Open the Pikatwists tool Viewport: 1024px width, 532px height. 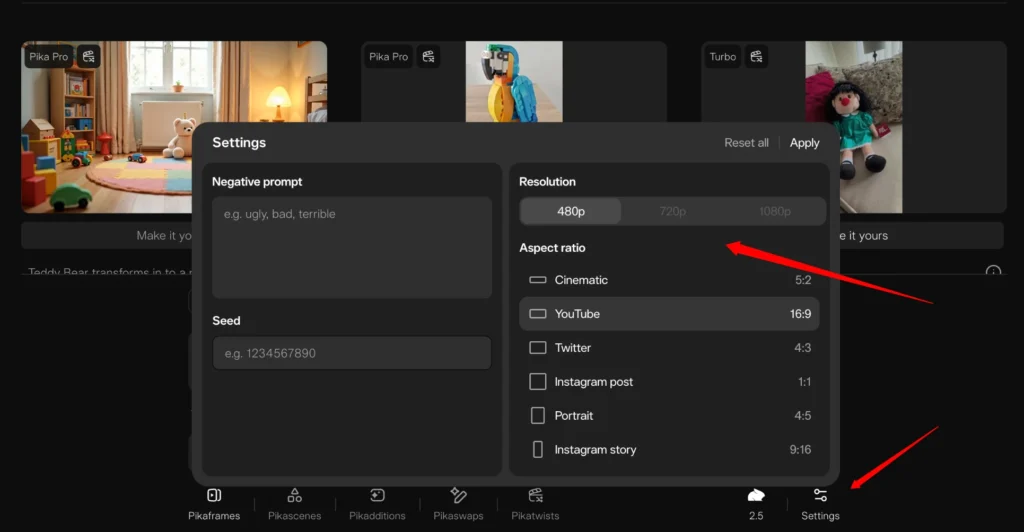[x=535, y=503]
